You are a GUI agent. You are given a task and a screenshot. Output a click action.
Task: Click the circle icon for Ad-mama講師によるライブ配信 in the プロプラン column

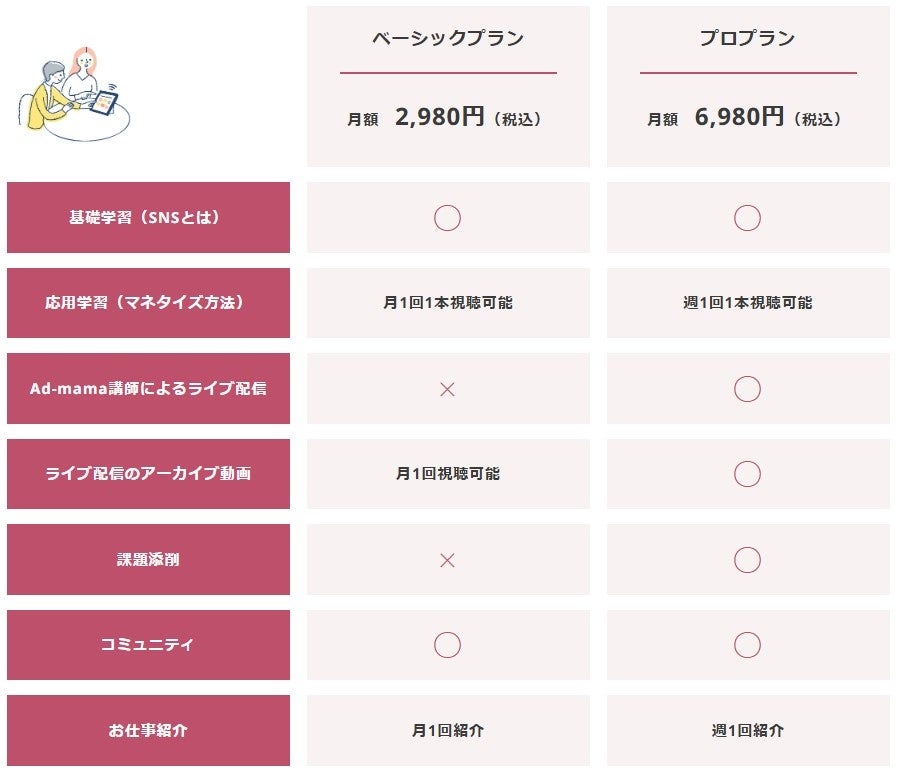click(747, 389)
